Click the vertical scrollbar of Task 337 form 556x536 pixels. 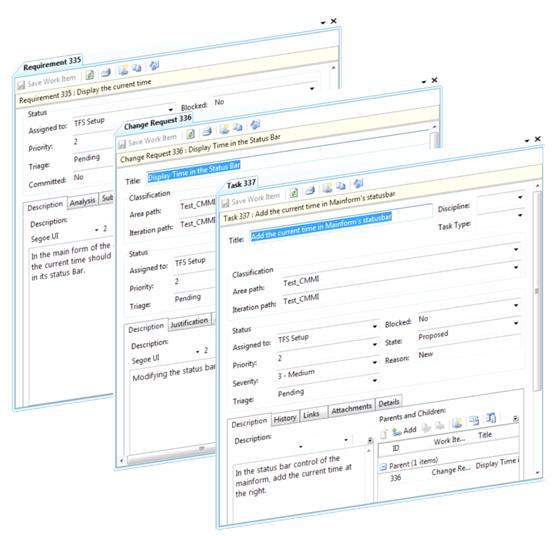pyautogui.click(x=538, y=291)
